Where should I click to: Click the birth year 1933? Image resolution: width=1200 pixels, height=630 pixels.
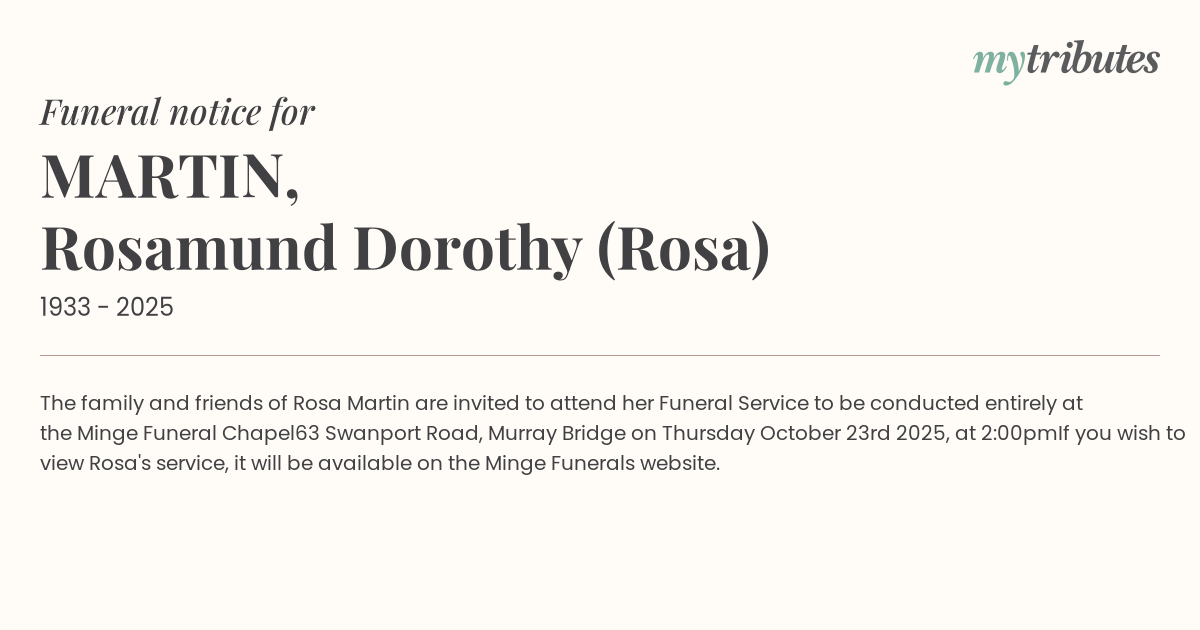coord(65,308)
